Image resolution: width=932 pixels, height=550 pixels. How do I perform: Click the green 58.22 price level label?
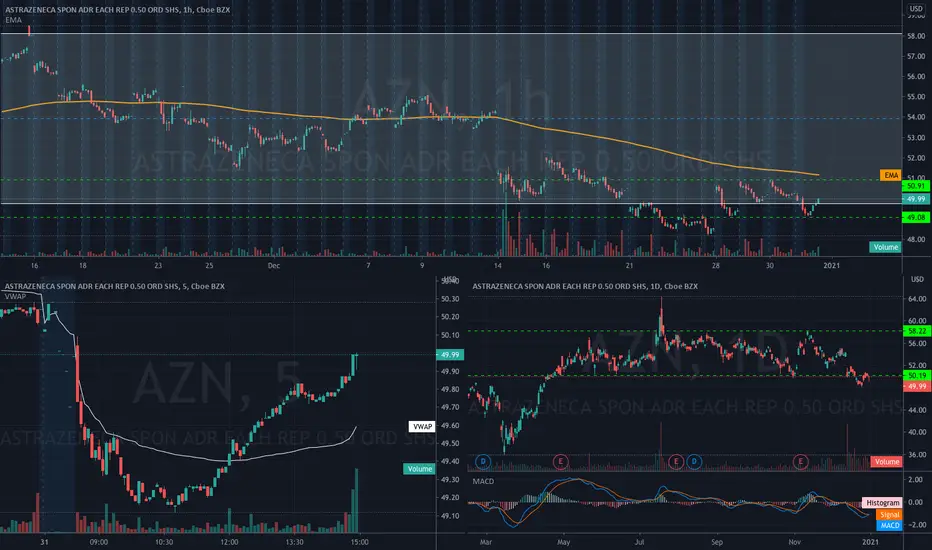(916, 331)
